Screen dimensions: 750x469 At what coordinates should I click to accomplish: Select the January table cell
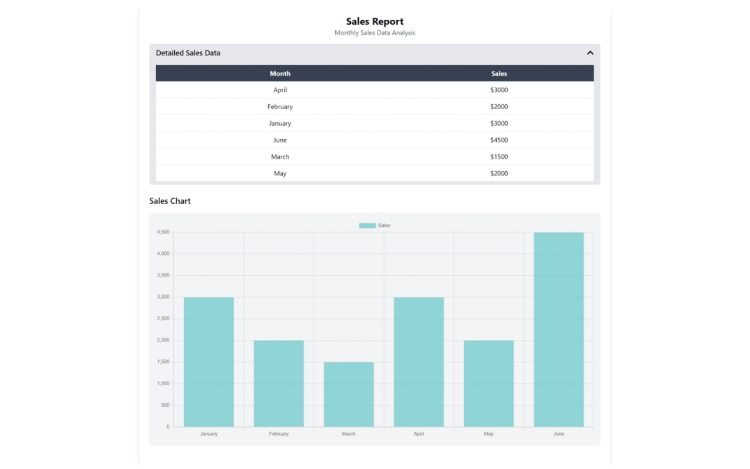point(280,123)
